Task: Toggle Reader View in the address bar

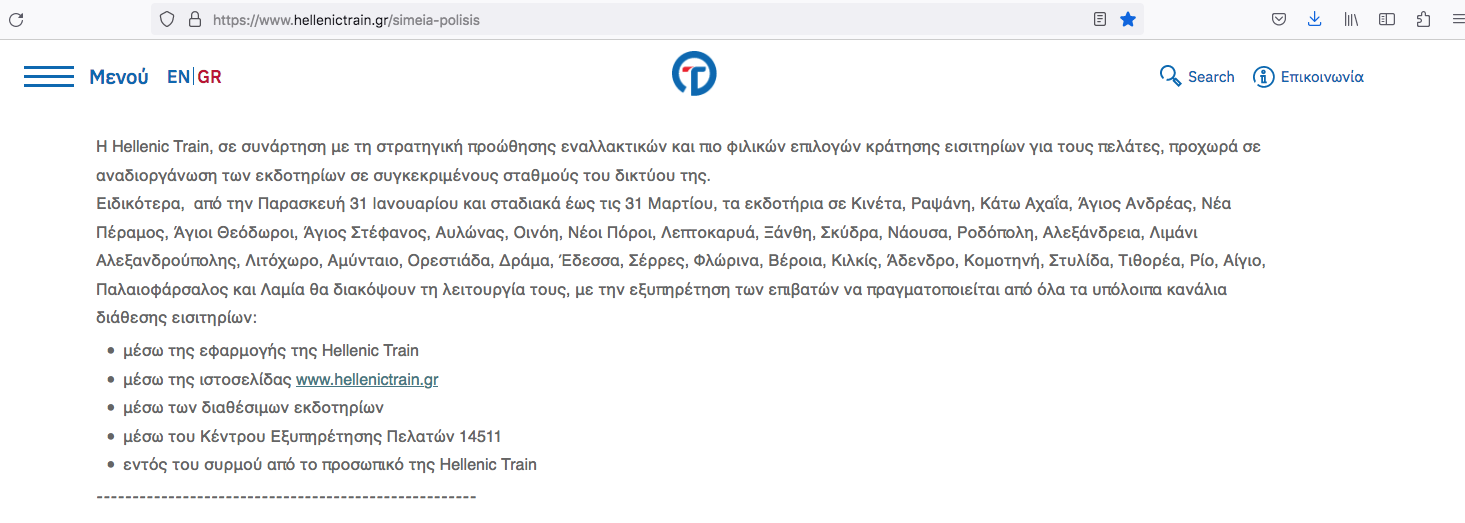Action: [x=1100, y=19]
